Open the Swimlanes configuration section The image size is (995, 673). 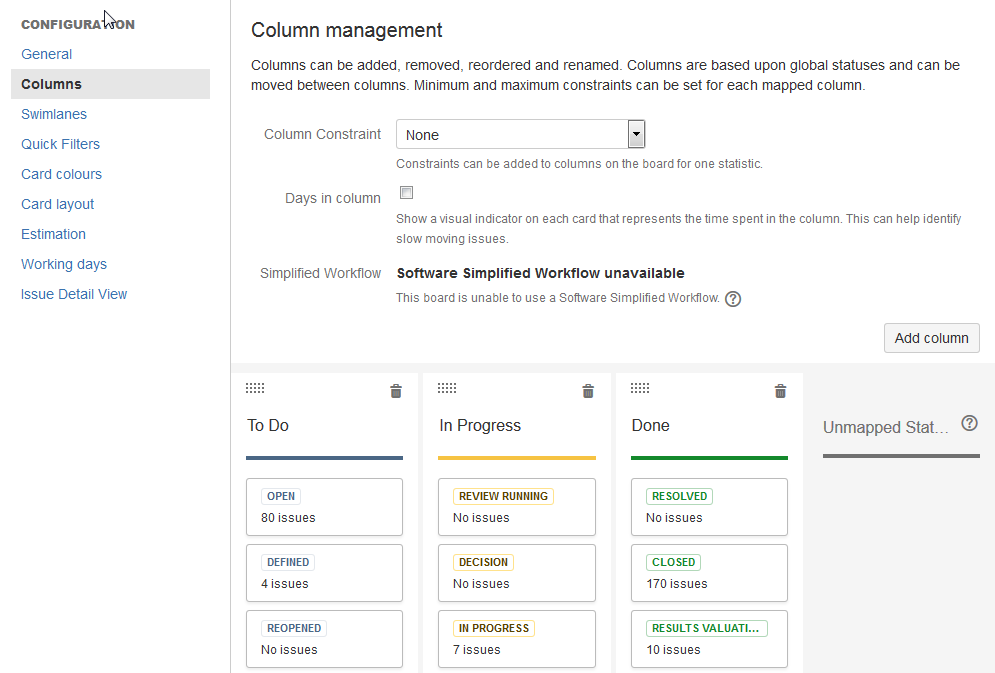54,114
